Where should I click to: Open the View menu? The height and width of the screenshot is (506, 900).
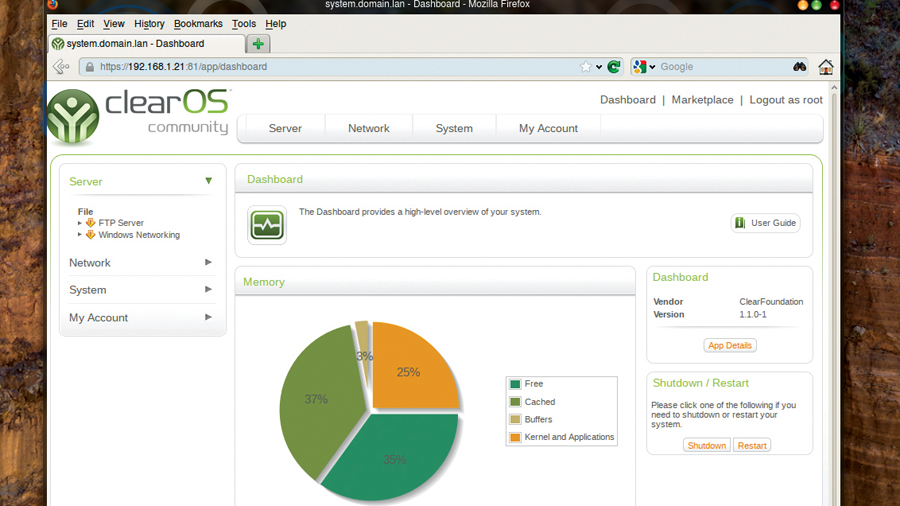[x=114, y=24]
